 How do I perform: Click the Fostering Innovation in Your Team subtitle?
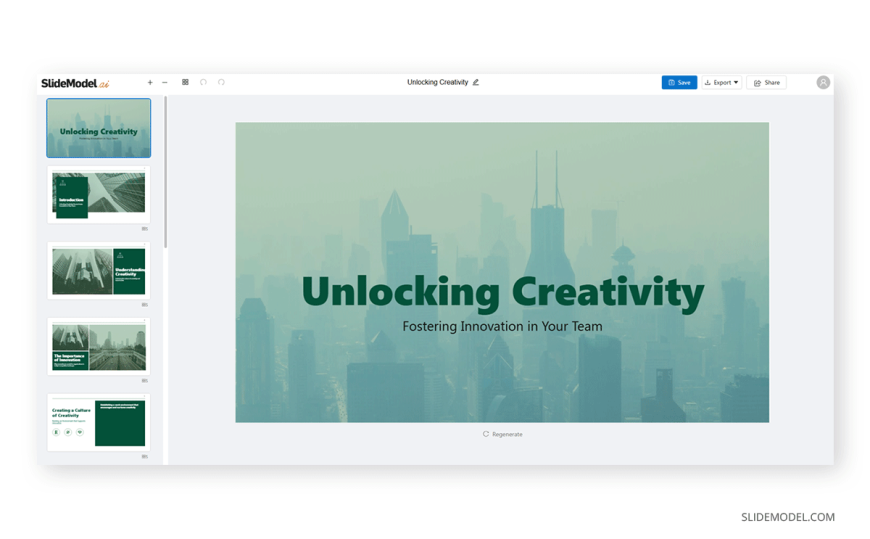point(503,326)
